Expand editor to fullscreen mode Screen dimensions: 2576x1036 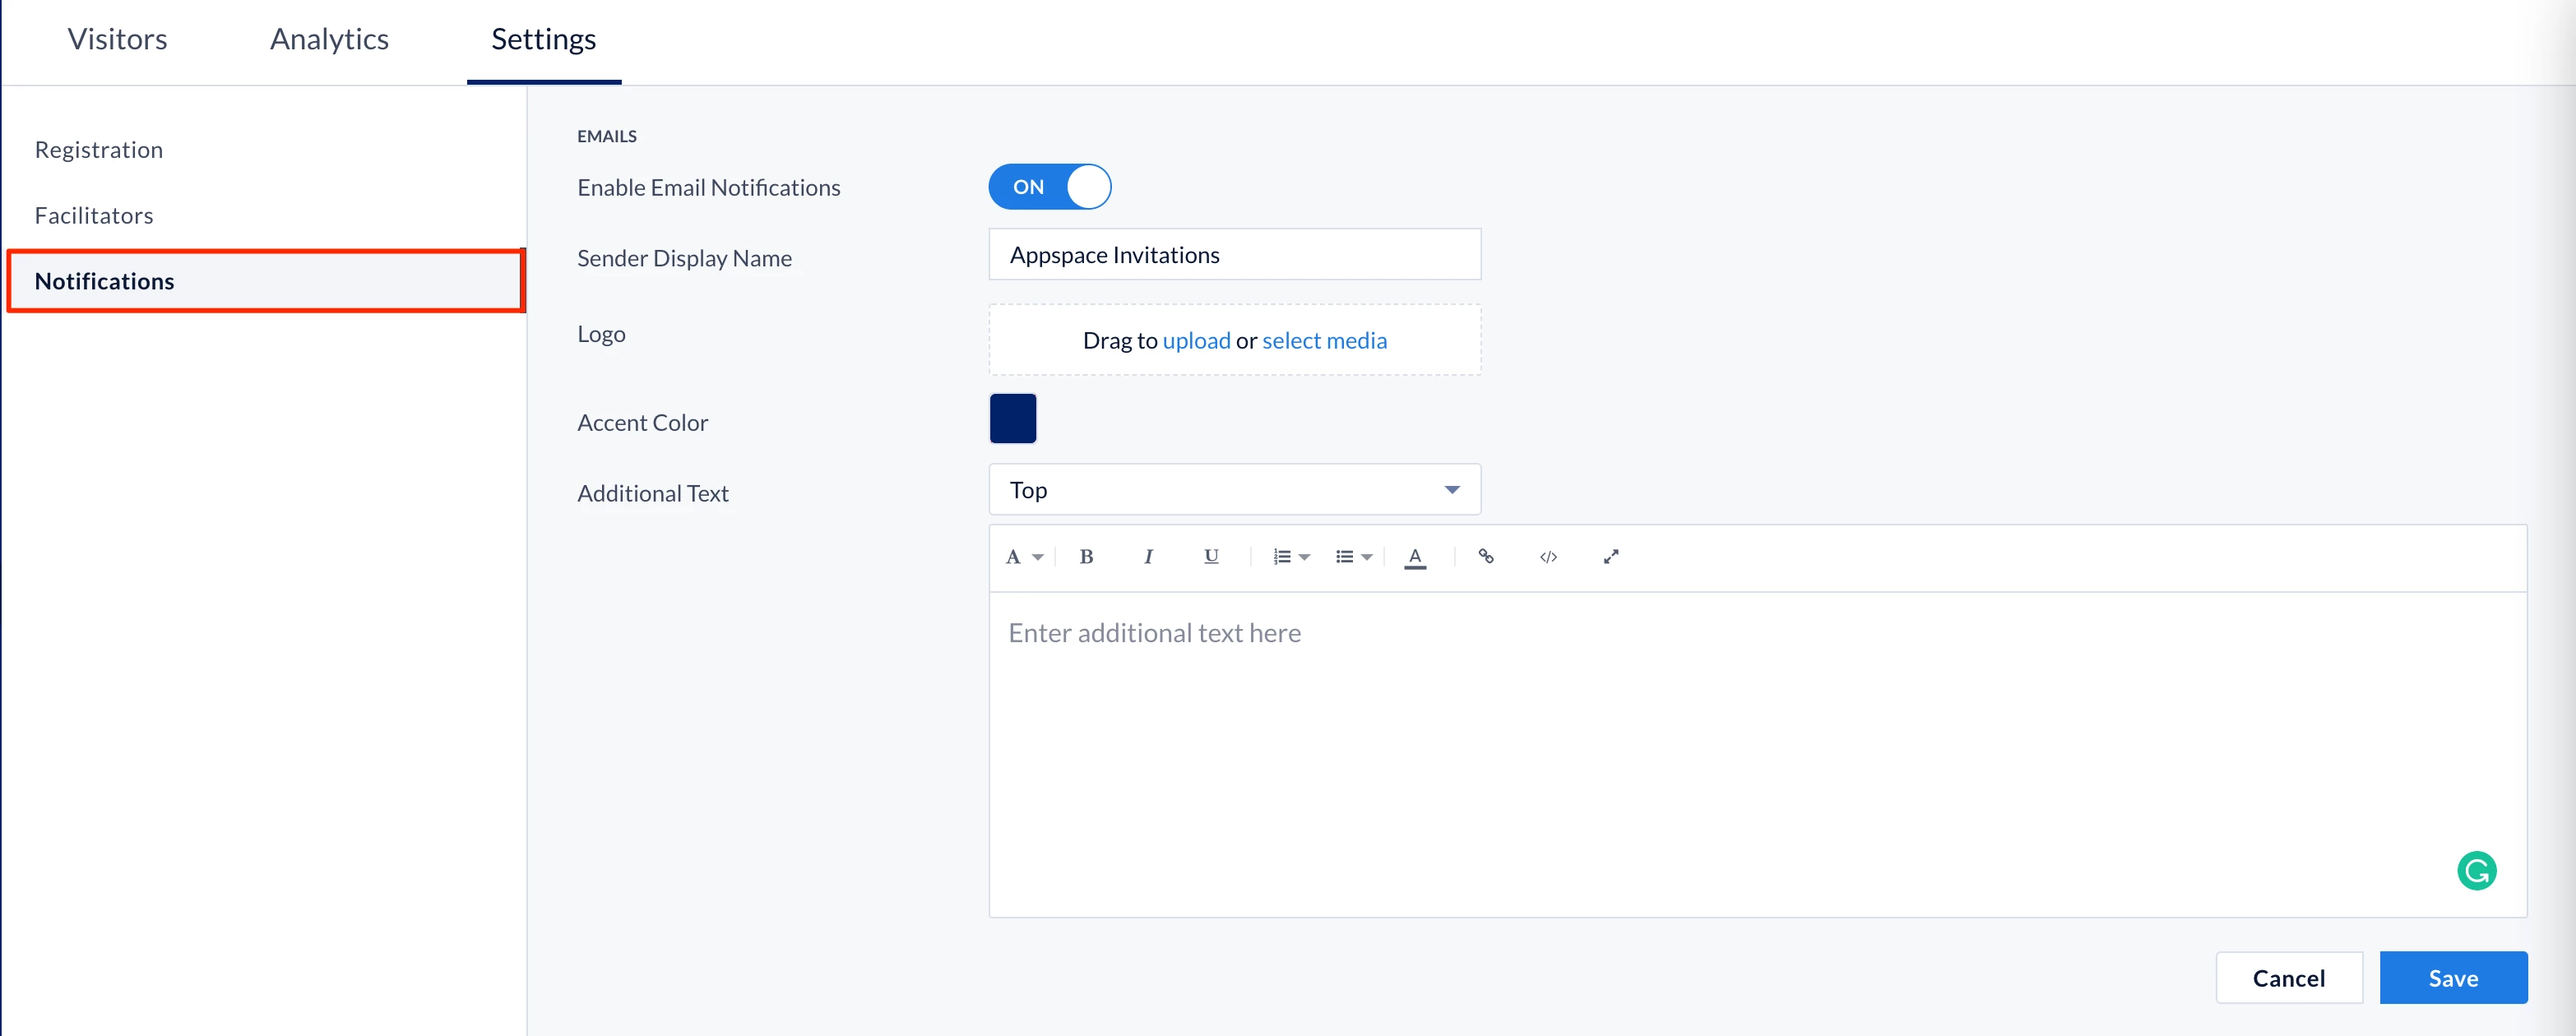(x=1610, y=557)
